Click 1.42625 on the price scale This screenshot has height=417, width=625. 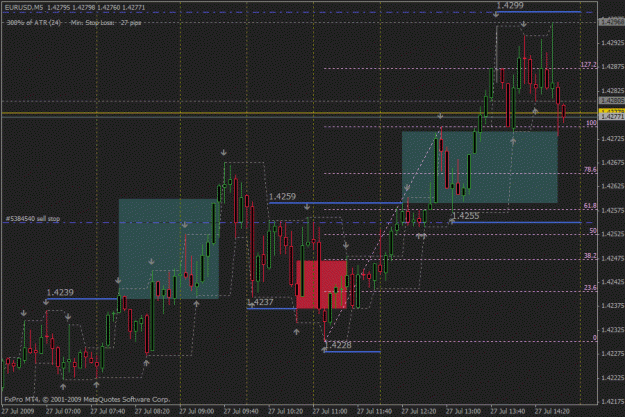[613, 186]
